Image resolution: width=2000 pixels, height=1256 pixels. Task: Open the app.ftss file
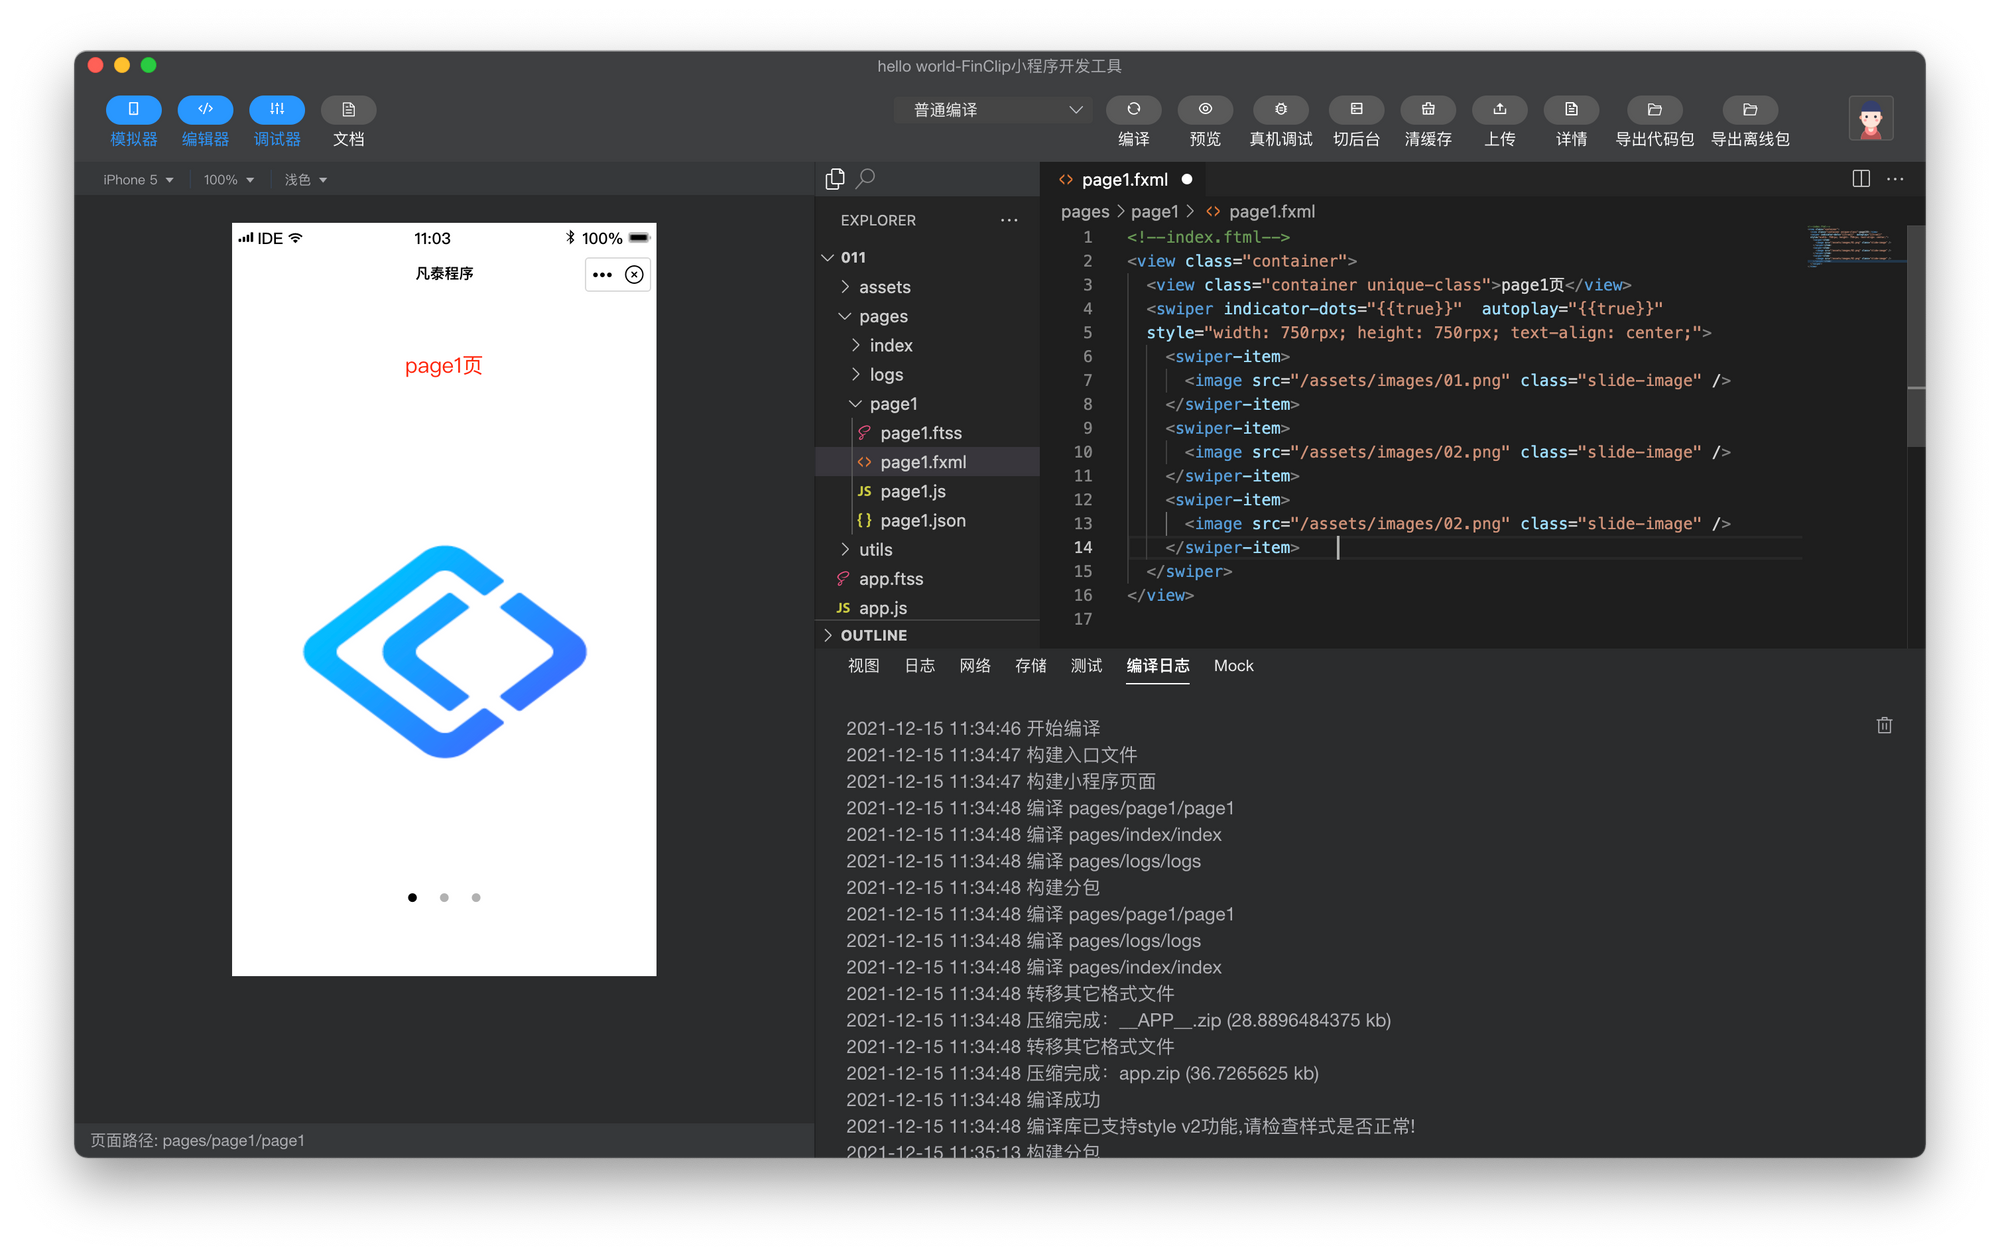(928, 578)
